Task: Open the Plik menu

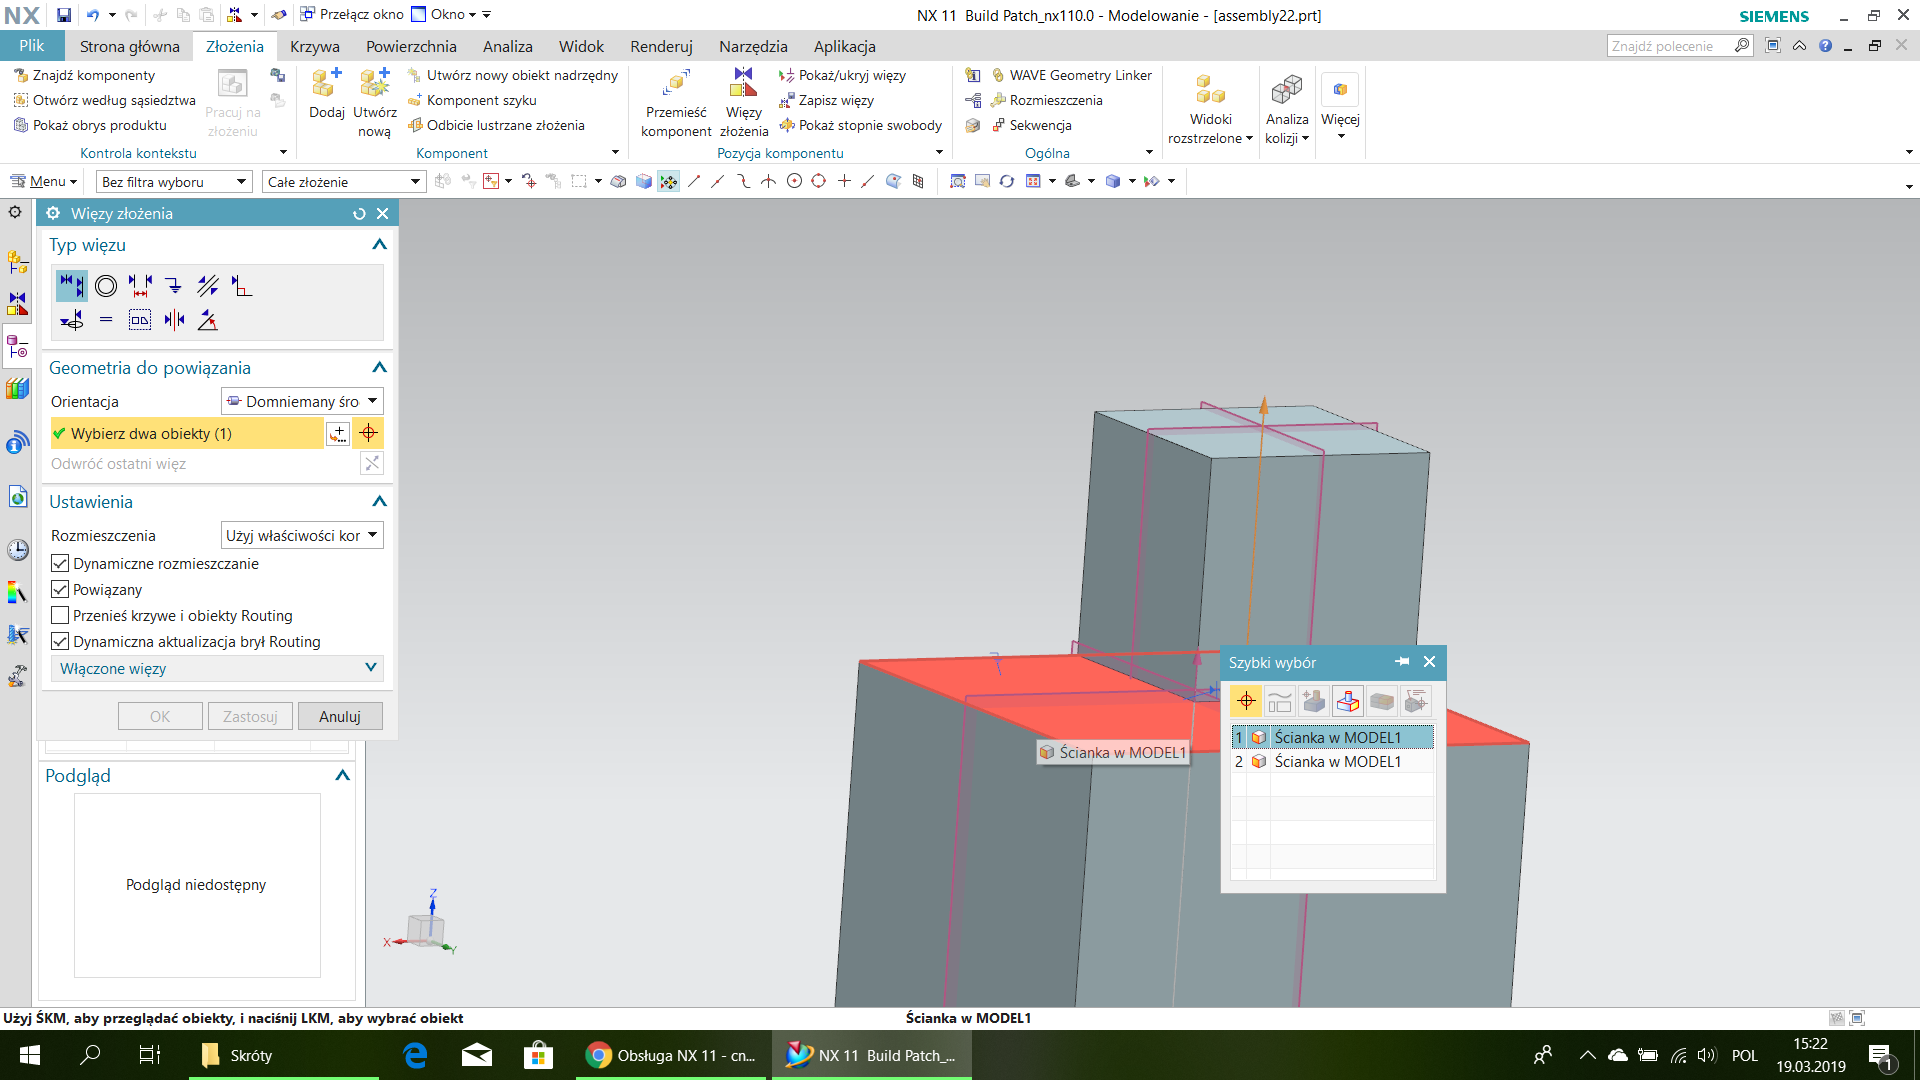Action: tap(32, 46)
